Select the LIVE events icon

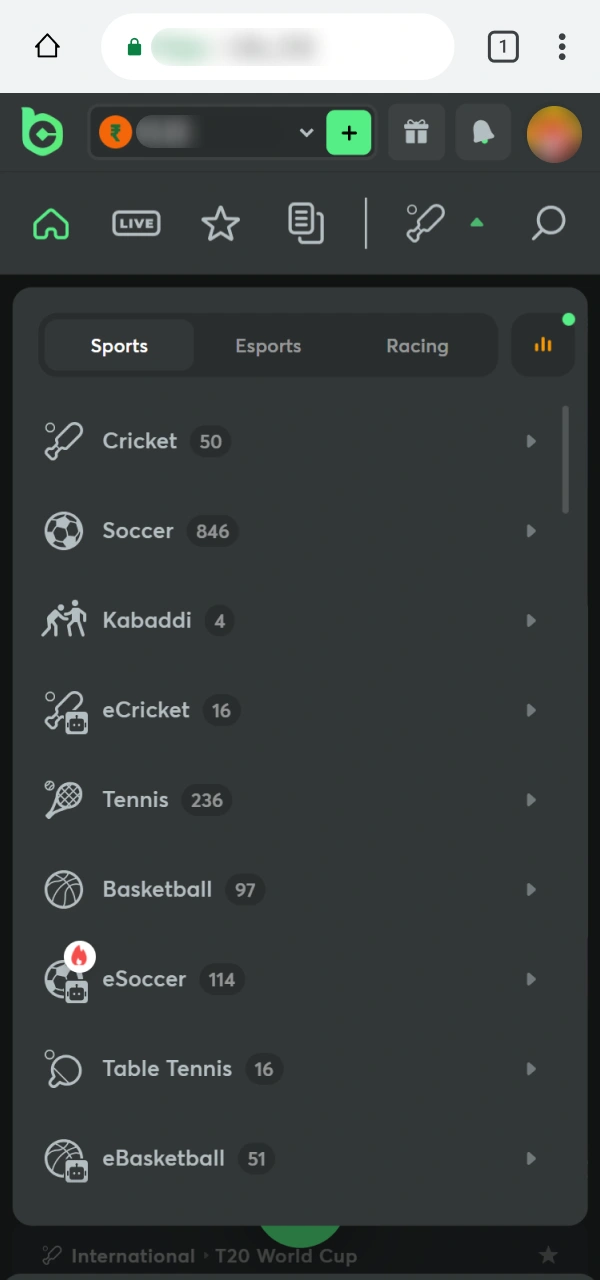(136, 223)
